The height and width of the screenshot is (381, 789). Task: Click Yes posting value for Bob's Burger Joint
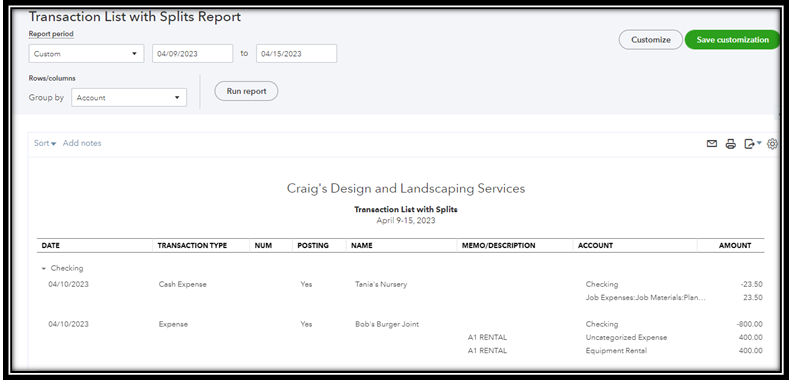[x=306, y=324]
